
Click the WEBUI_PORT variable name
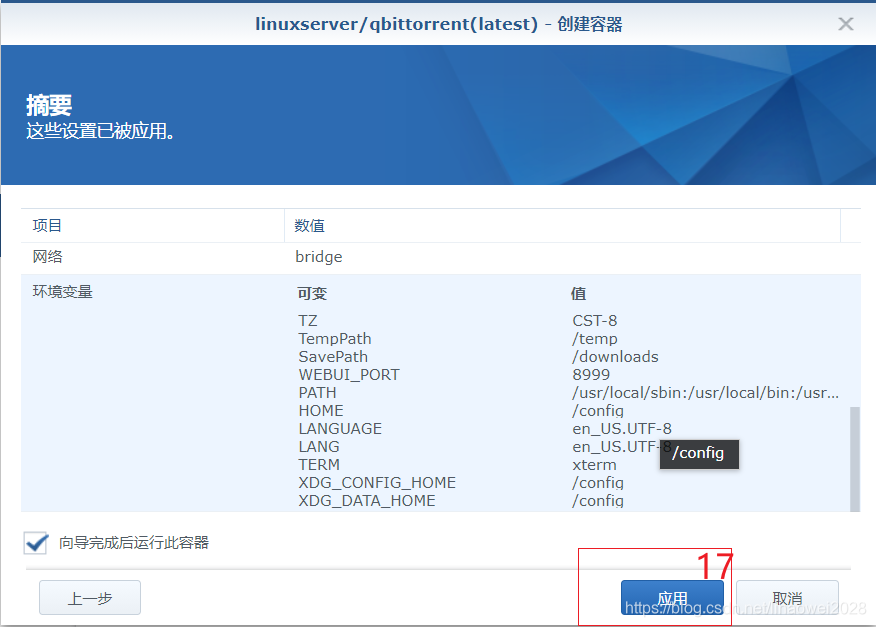click(x=349, y=374)
